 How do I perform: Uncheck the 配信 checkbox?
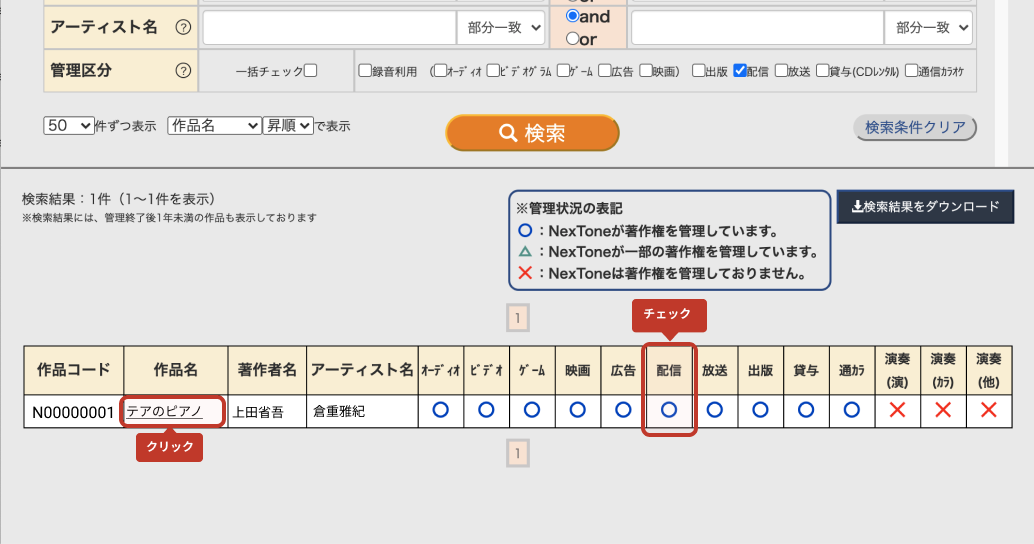(740, 71)
